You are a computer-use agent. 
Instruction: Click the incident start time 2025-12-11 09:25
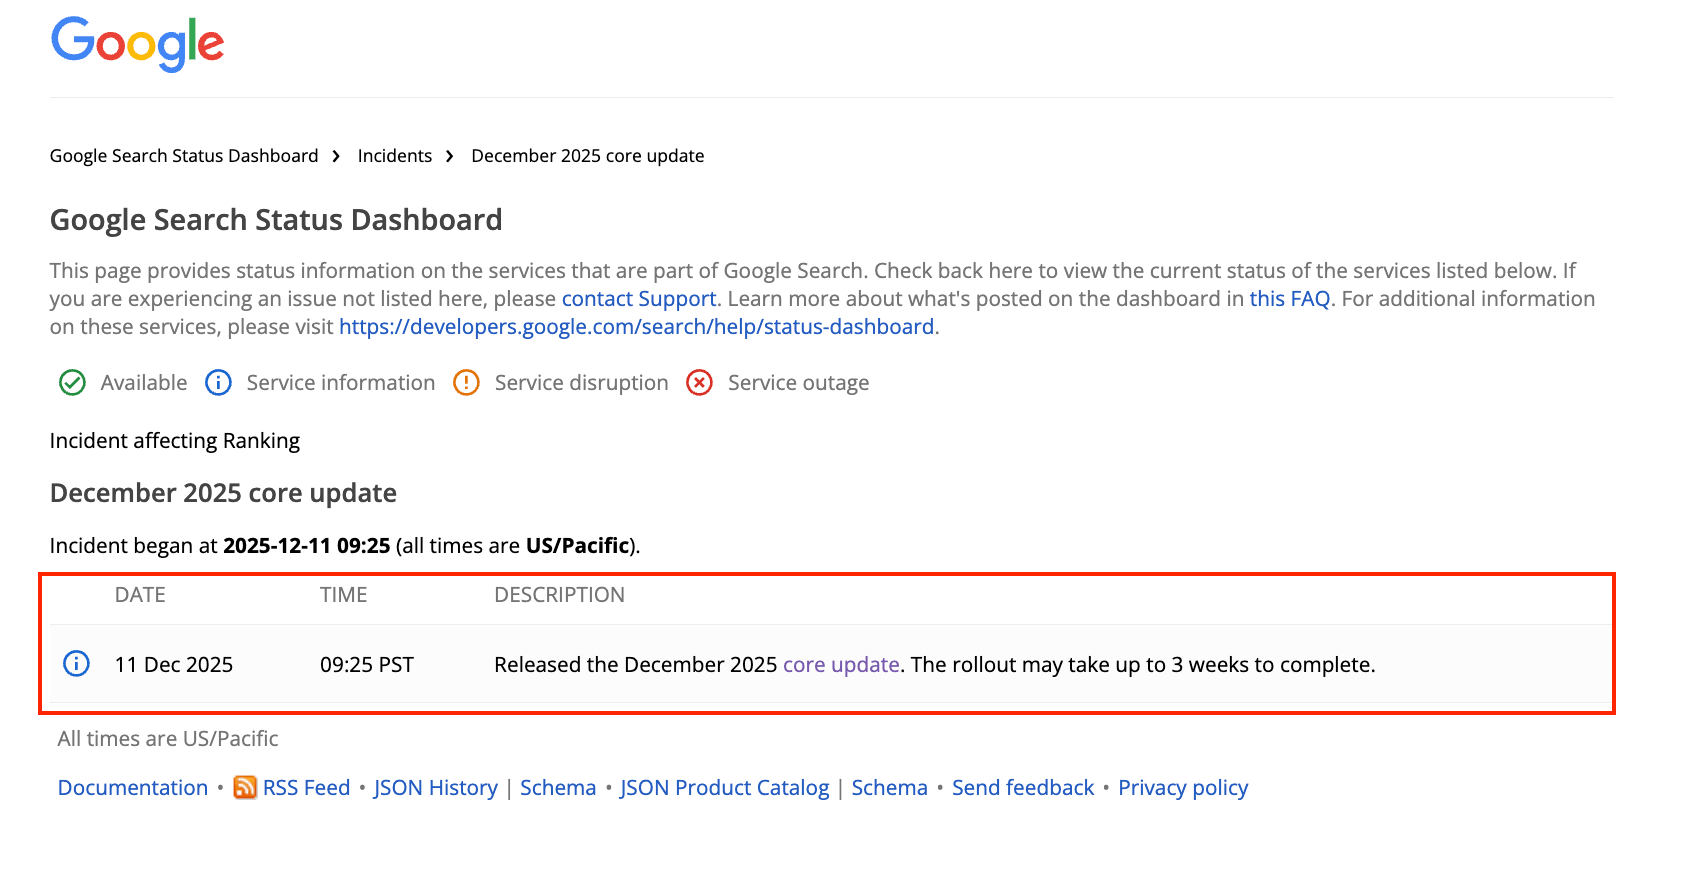tap(306, 546)
